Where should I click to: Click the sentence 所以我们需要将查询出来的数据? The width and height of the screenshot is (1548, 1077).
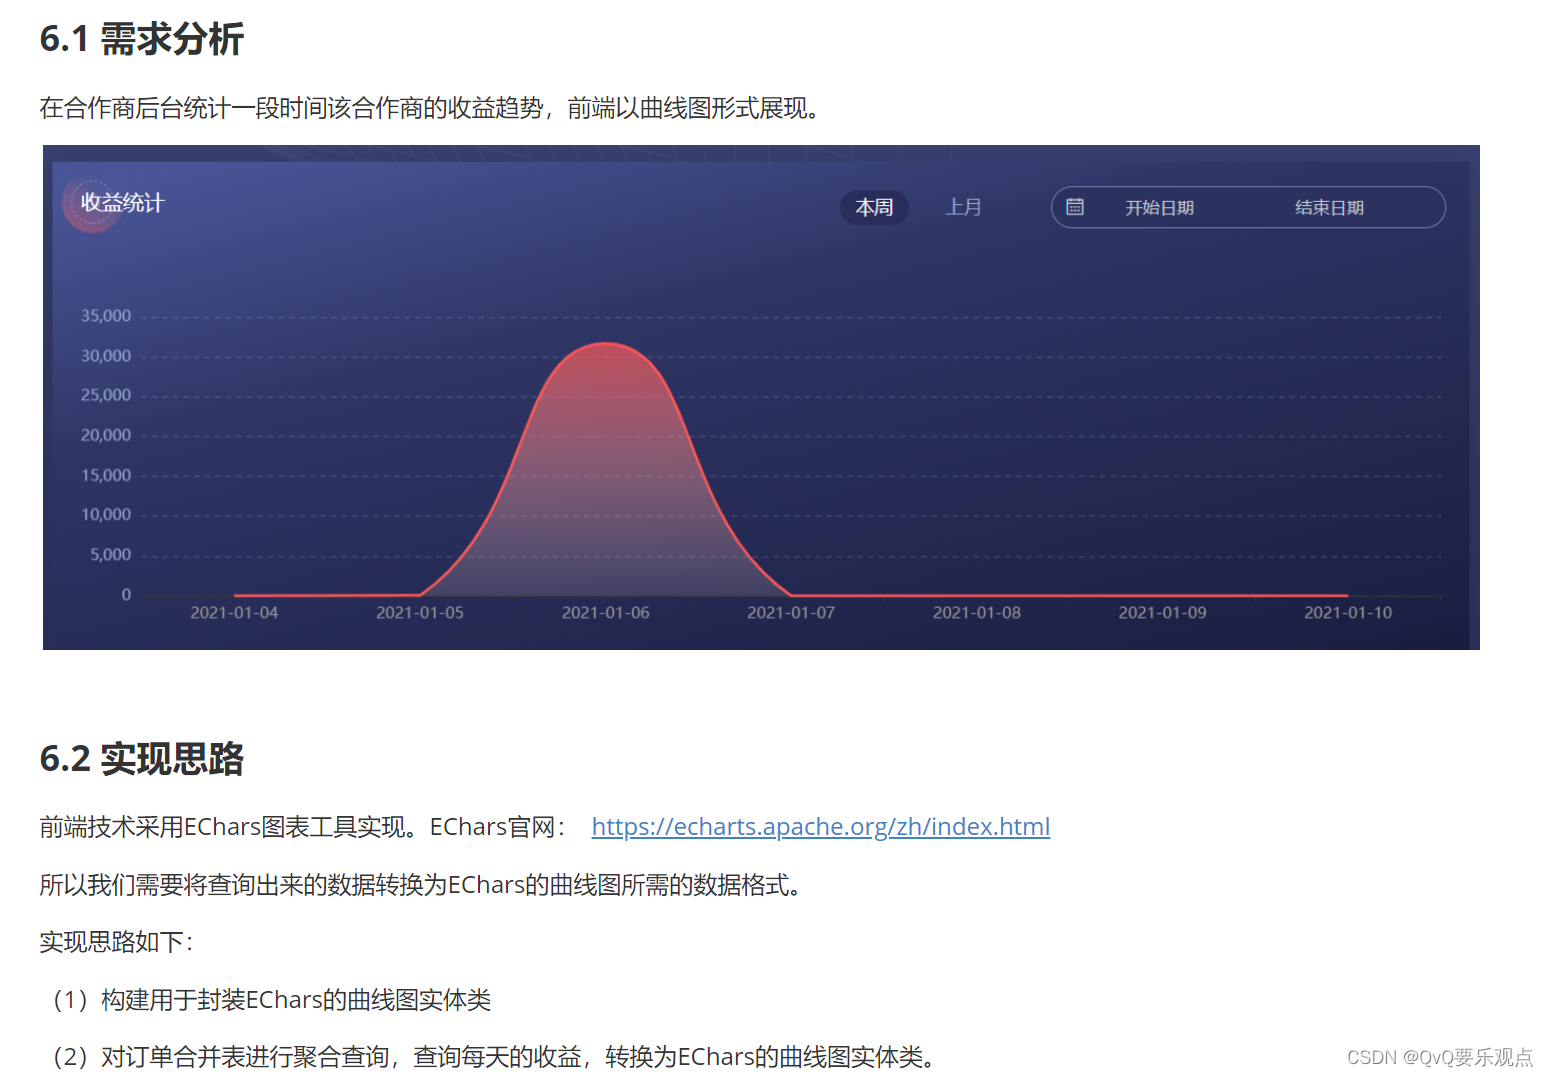pyautogui.click(x=421, y=885)
